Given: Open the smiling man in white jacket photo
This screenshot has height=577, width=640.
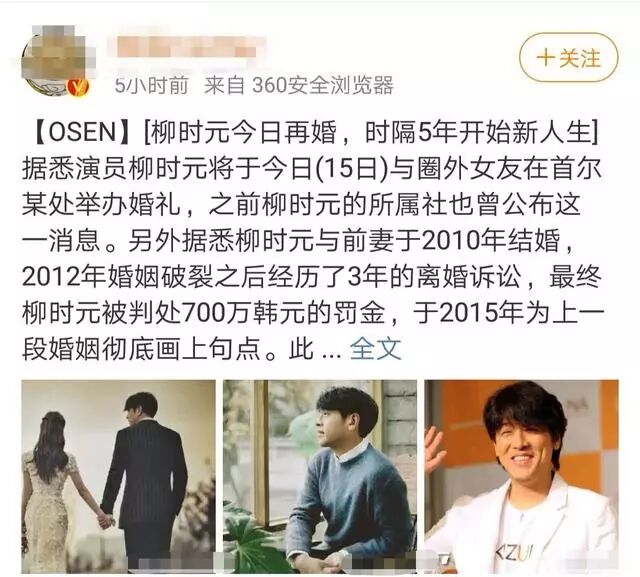Looking at the screenshot, I should [521, 476].
